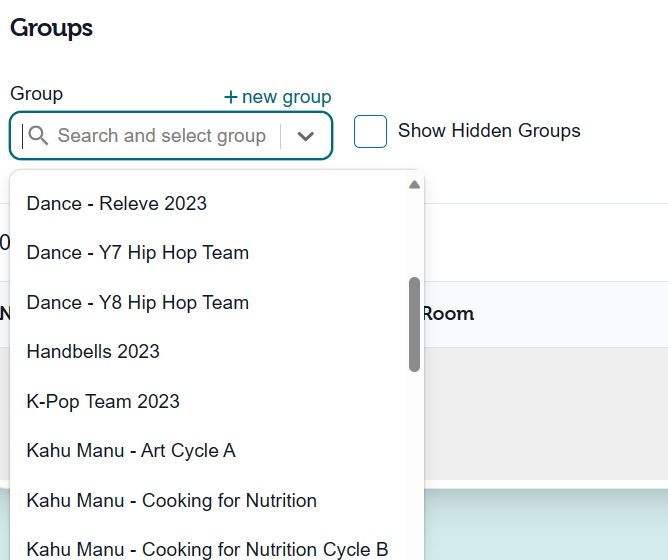Click the Groups page heading

(x=51, y=28)
